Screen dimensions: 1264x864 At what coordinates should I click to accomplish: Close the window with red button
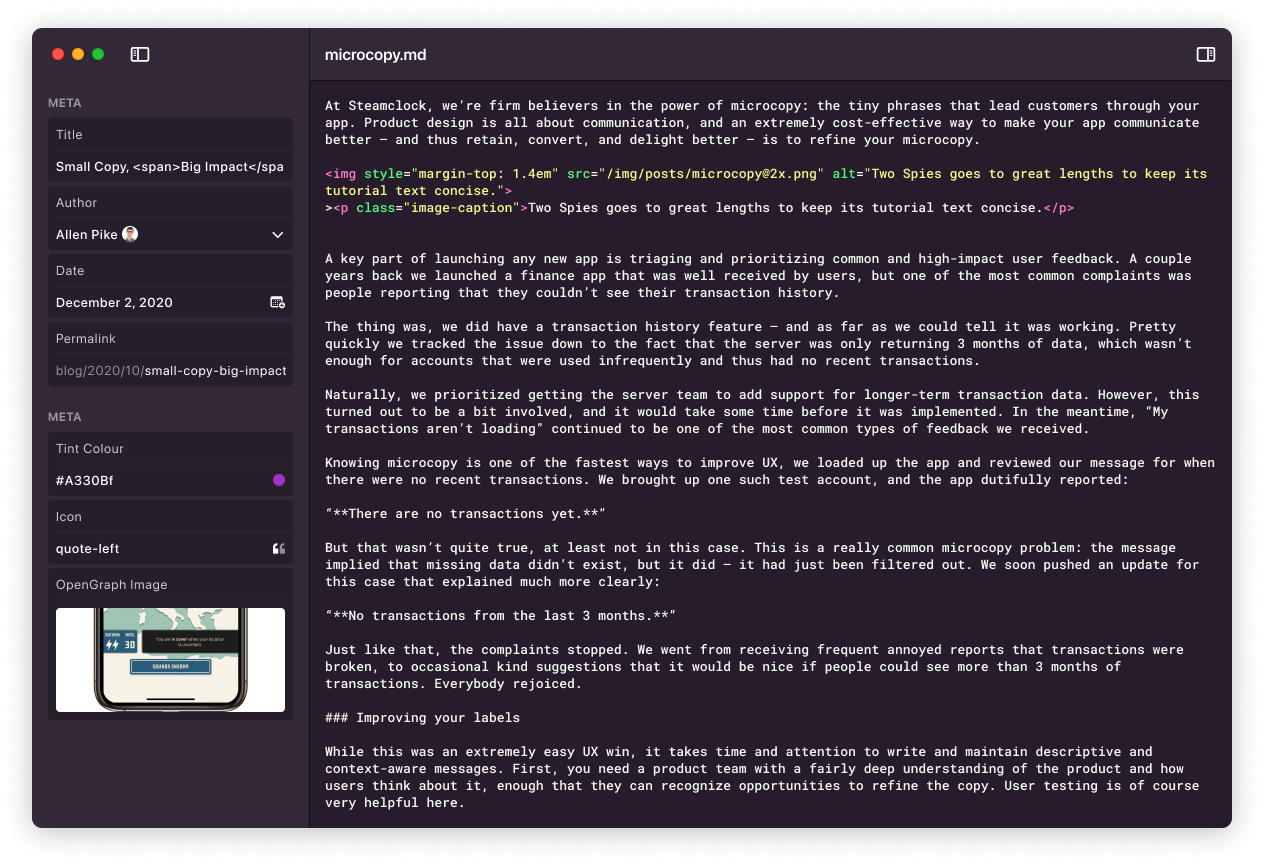tap(58, 54)
